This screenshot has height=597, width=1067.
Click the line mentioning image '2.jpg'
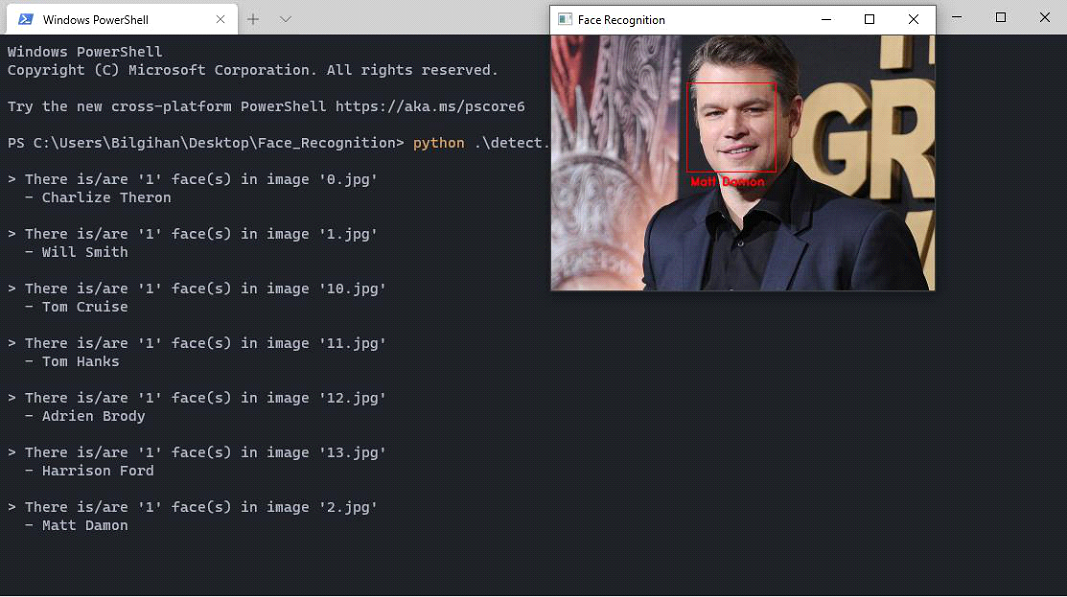click(x=193, y=507)
